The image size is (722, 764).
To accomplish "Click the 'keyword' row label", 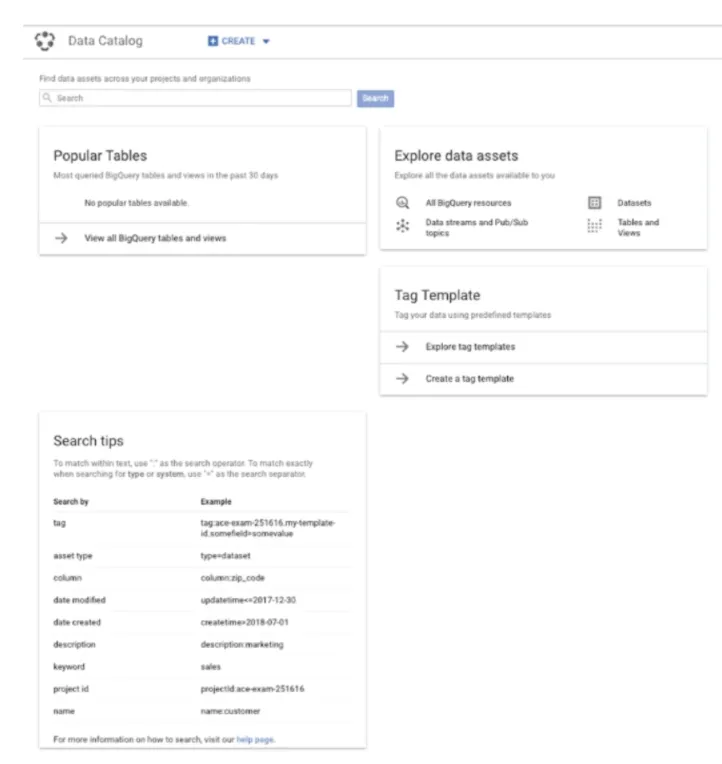I will click(x=69, y=667).
